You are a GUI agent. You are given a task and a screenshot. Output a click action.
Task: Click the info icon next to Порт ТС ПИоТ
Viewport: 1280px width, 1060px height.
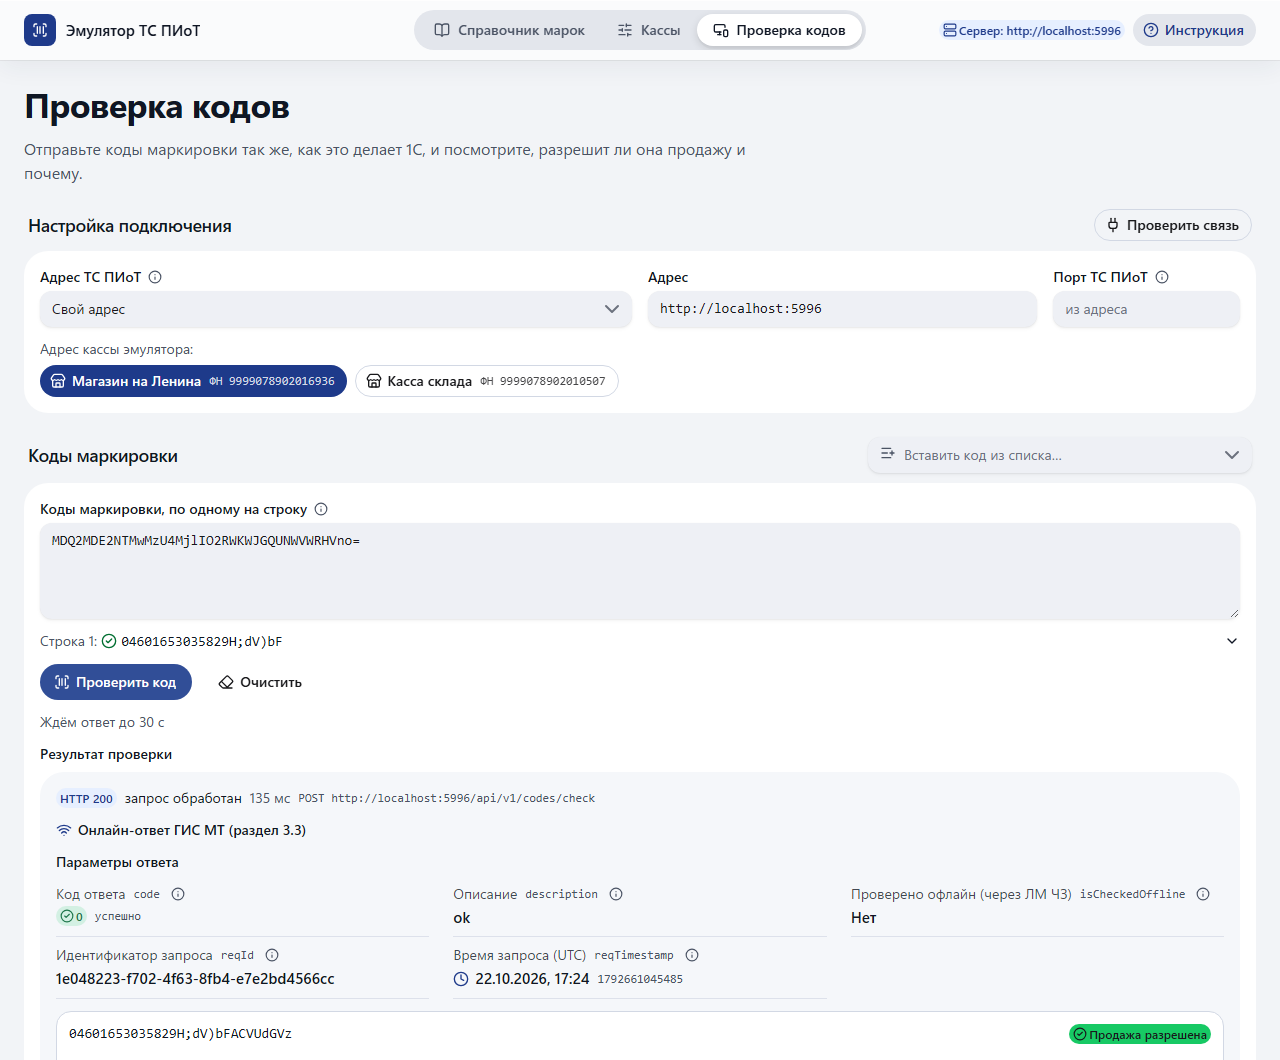click(1162, 277)
